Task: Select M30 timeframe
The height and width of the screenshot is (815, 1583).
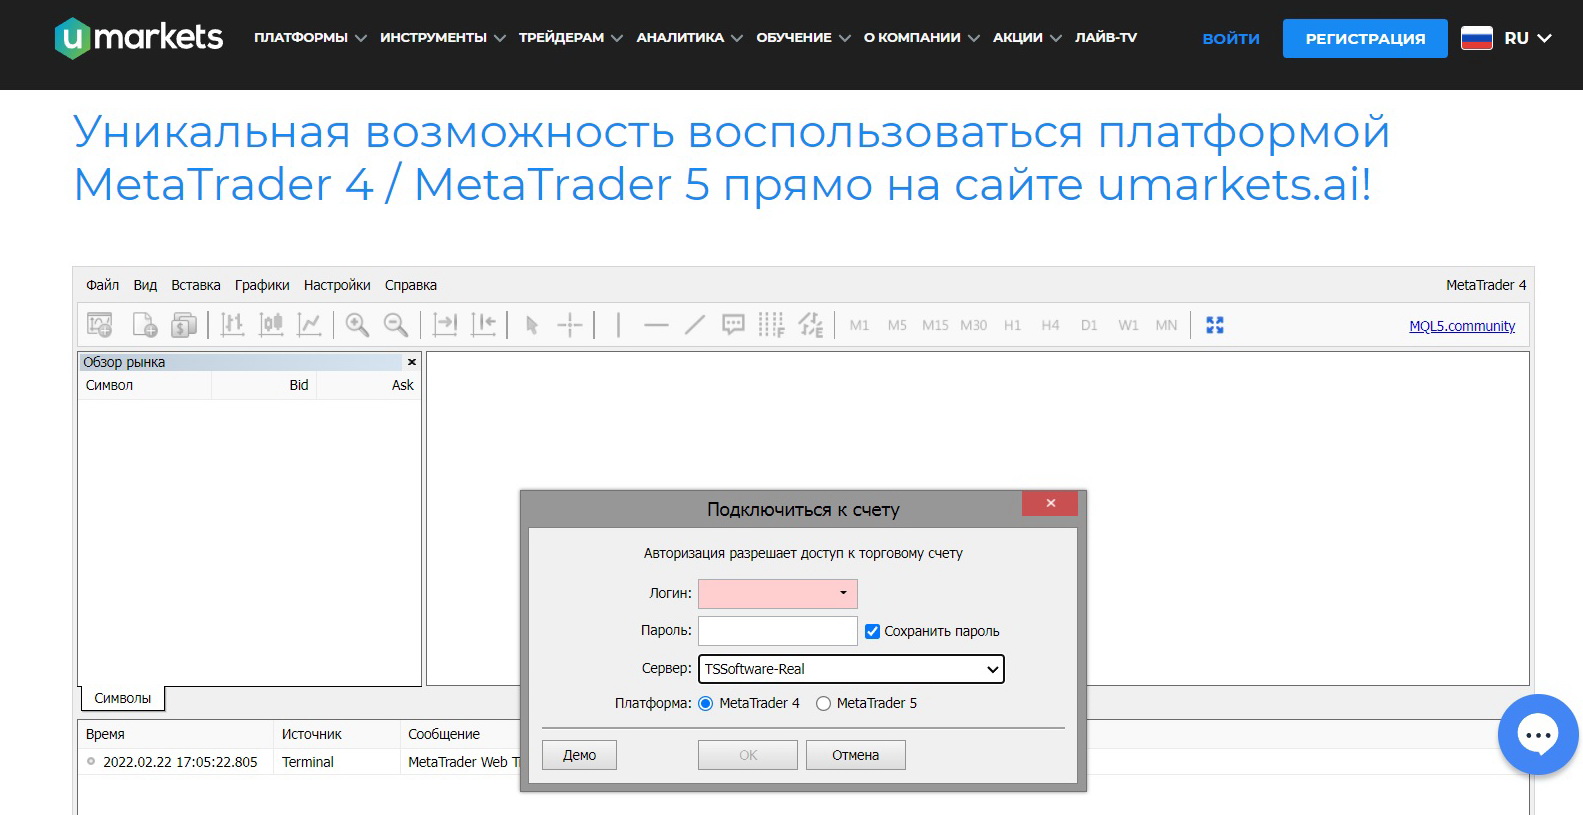Action: coord(974,325)
